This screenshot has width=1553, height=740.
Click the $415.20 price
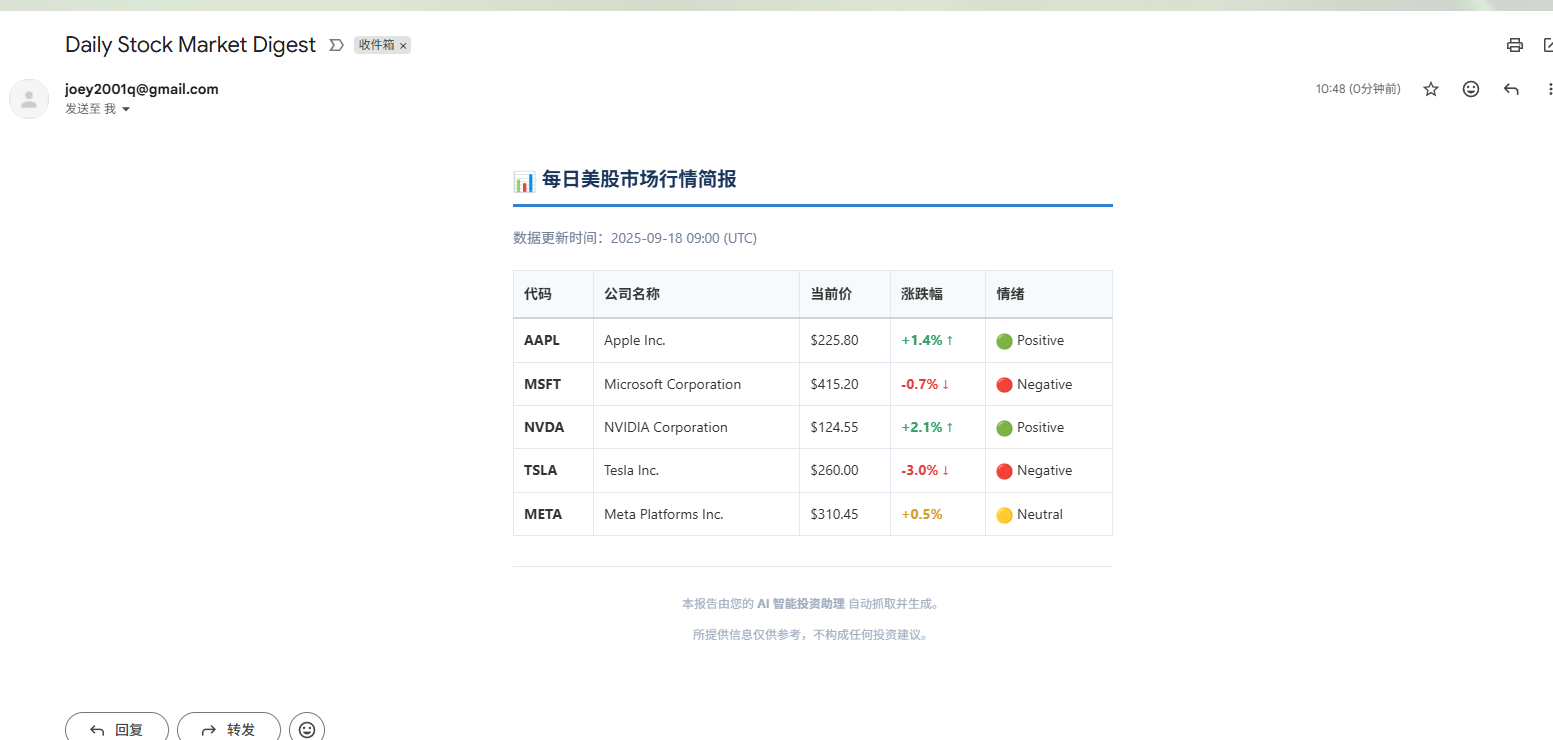[835, 384]
